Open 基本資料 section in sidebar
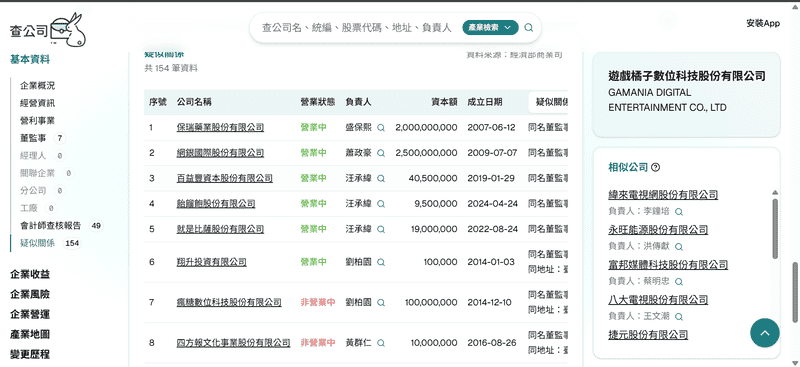 tap(30, 60)
